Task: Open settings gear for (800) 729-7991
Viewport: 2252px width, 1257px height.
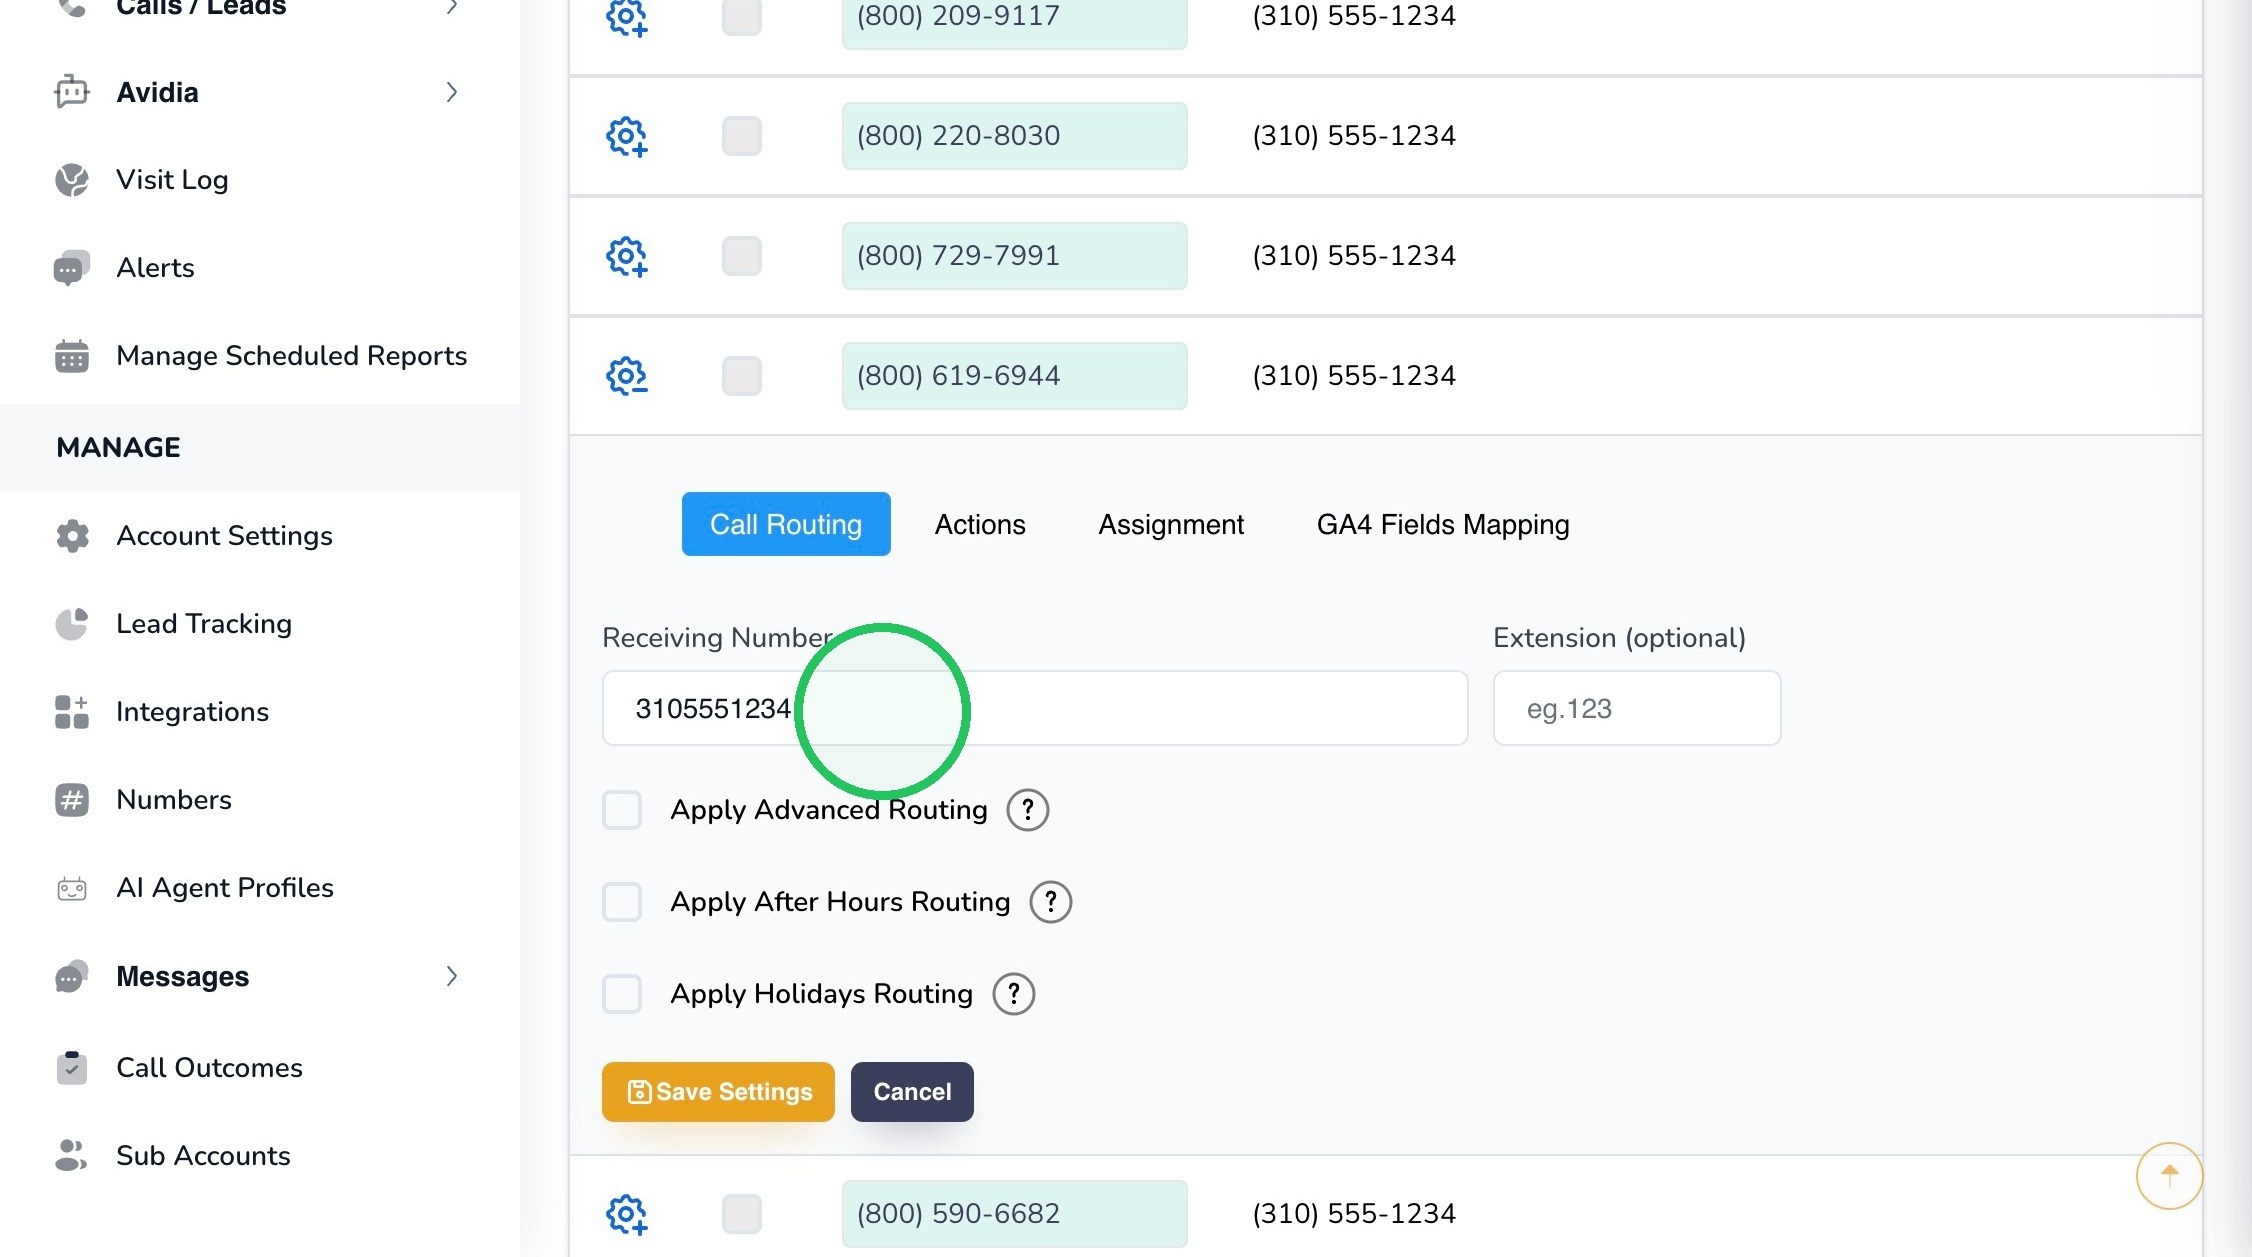Action: point(627,256)
